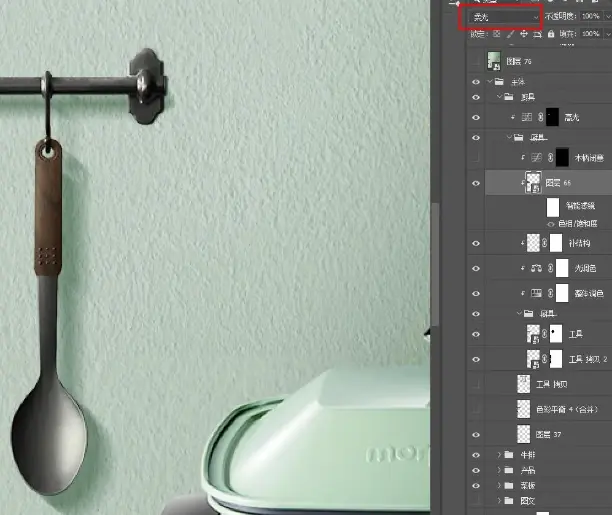612x515 pixels.
Task: Open the fill slider arrow
Action: [x=608, y=34]
